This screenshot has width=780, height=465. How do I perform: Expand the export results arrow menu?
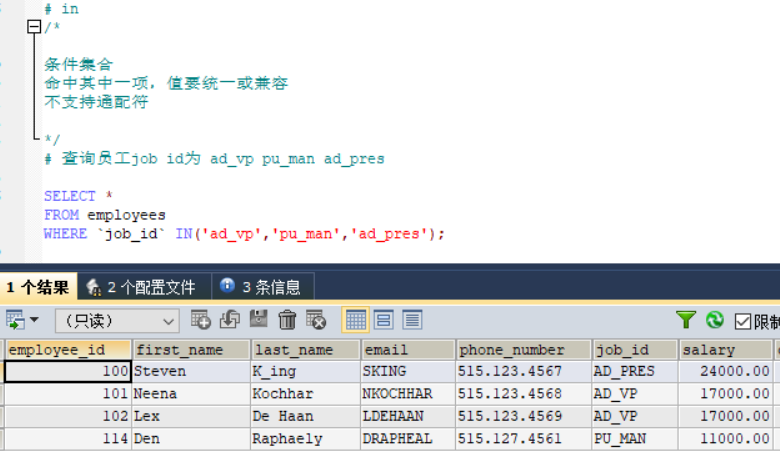[34, 319]
